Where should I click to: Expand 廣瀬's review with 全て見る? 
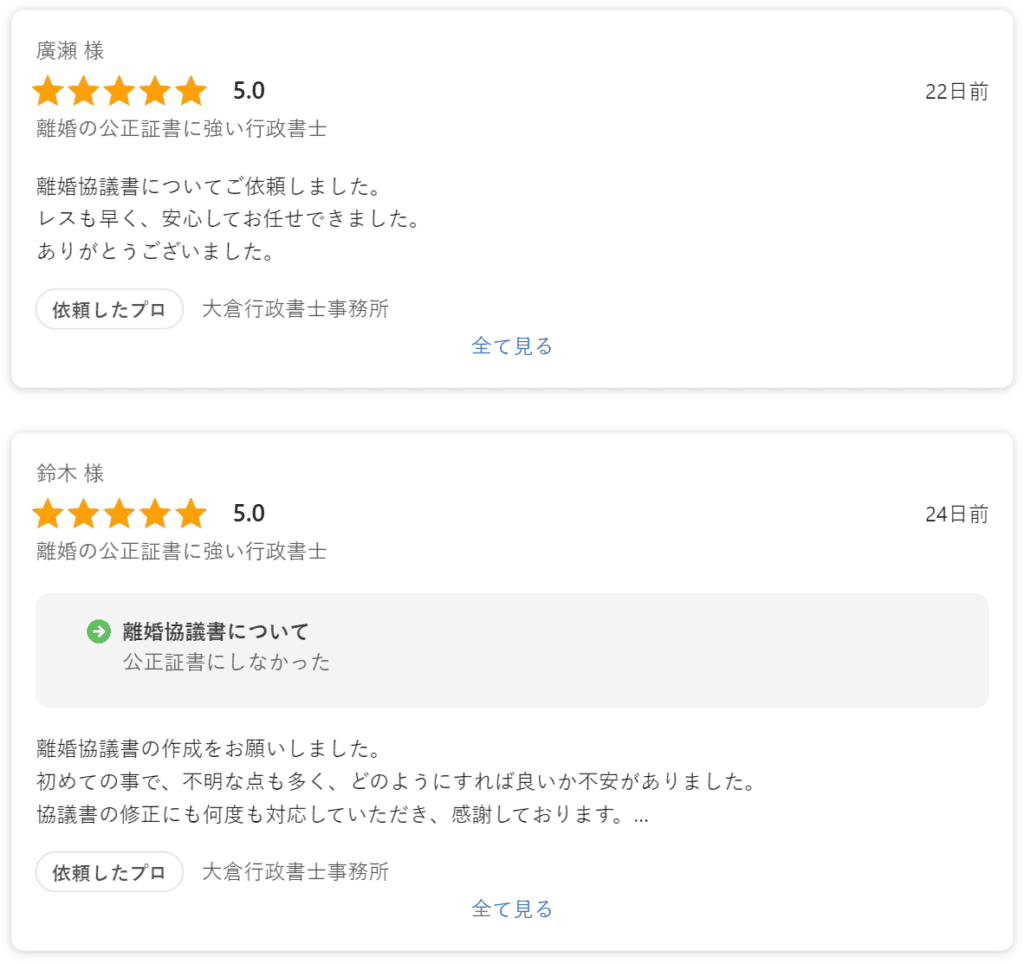(x=512, y=346)
